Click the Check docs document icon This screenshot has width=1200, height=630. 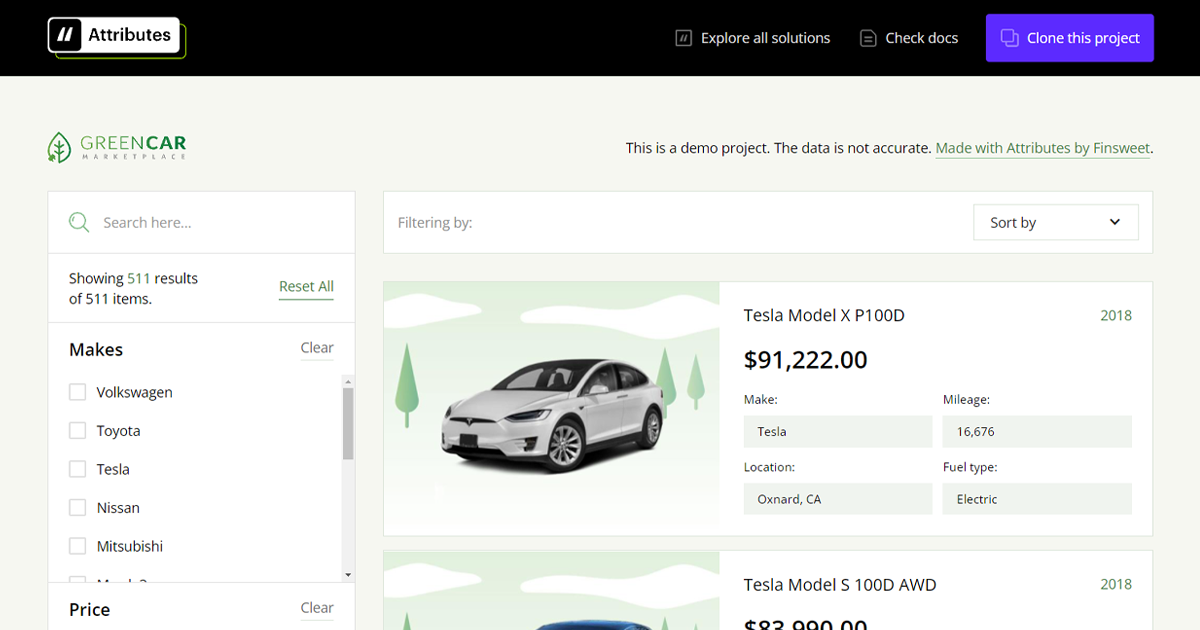[x=868, y=38]
